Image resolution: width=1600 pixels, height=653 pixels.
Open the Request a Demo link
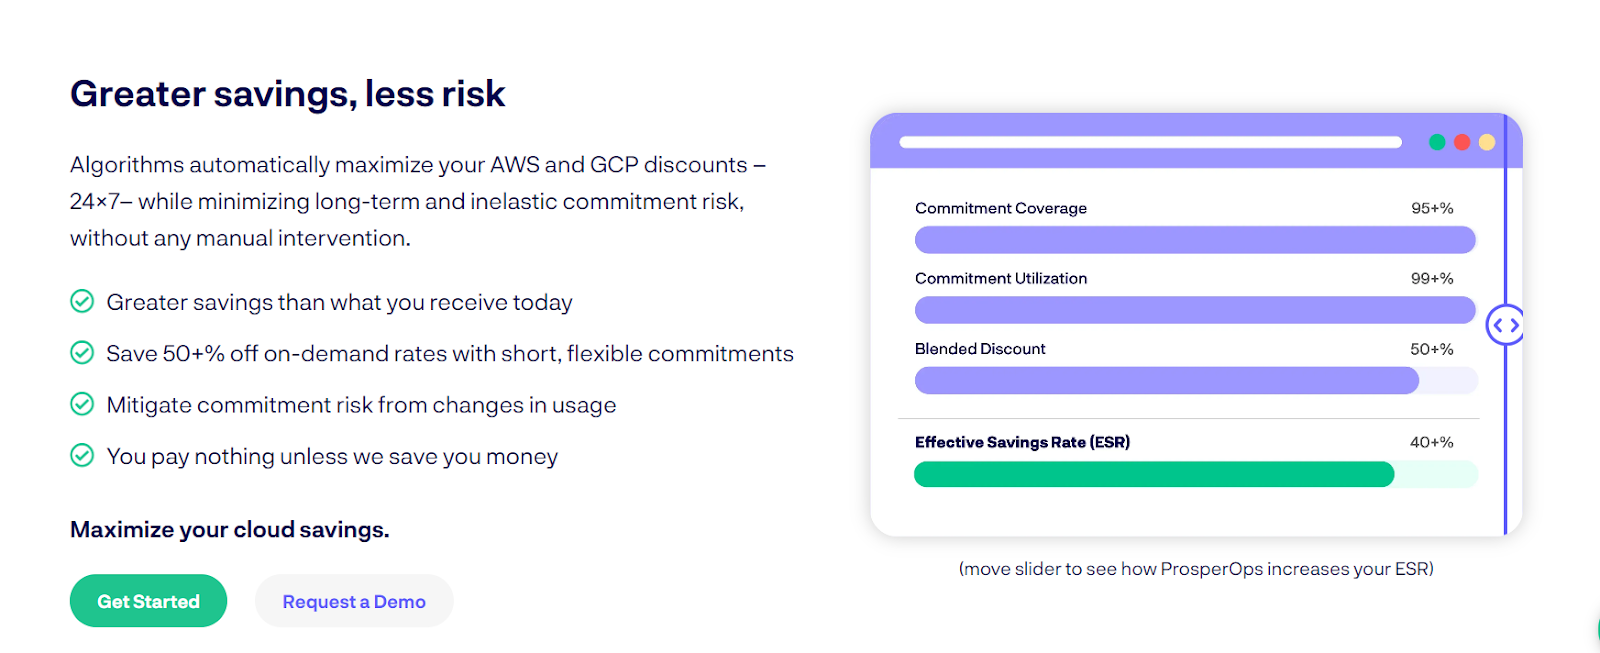(354, 601)
